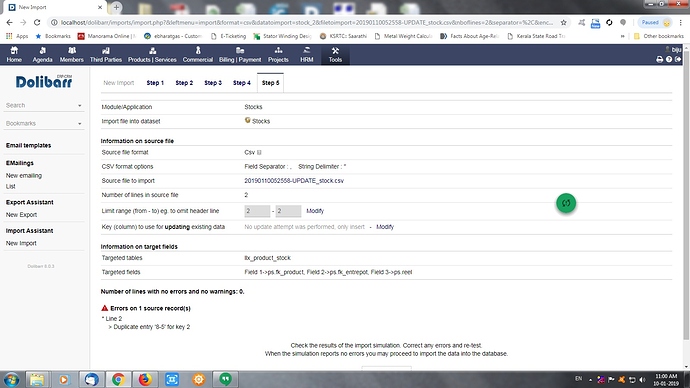Open Chrome from the taskbar
690x388 pixels.
point(118,379)
